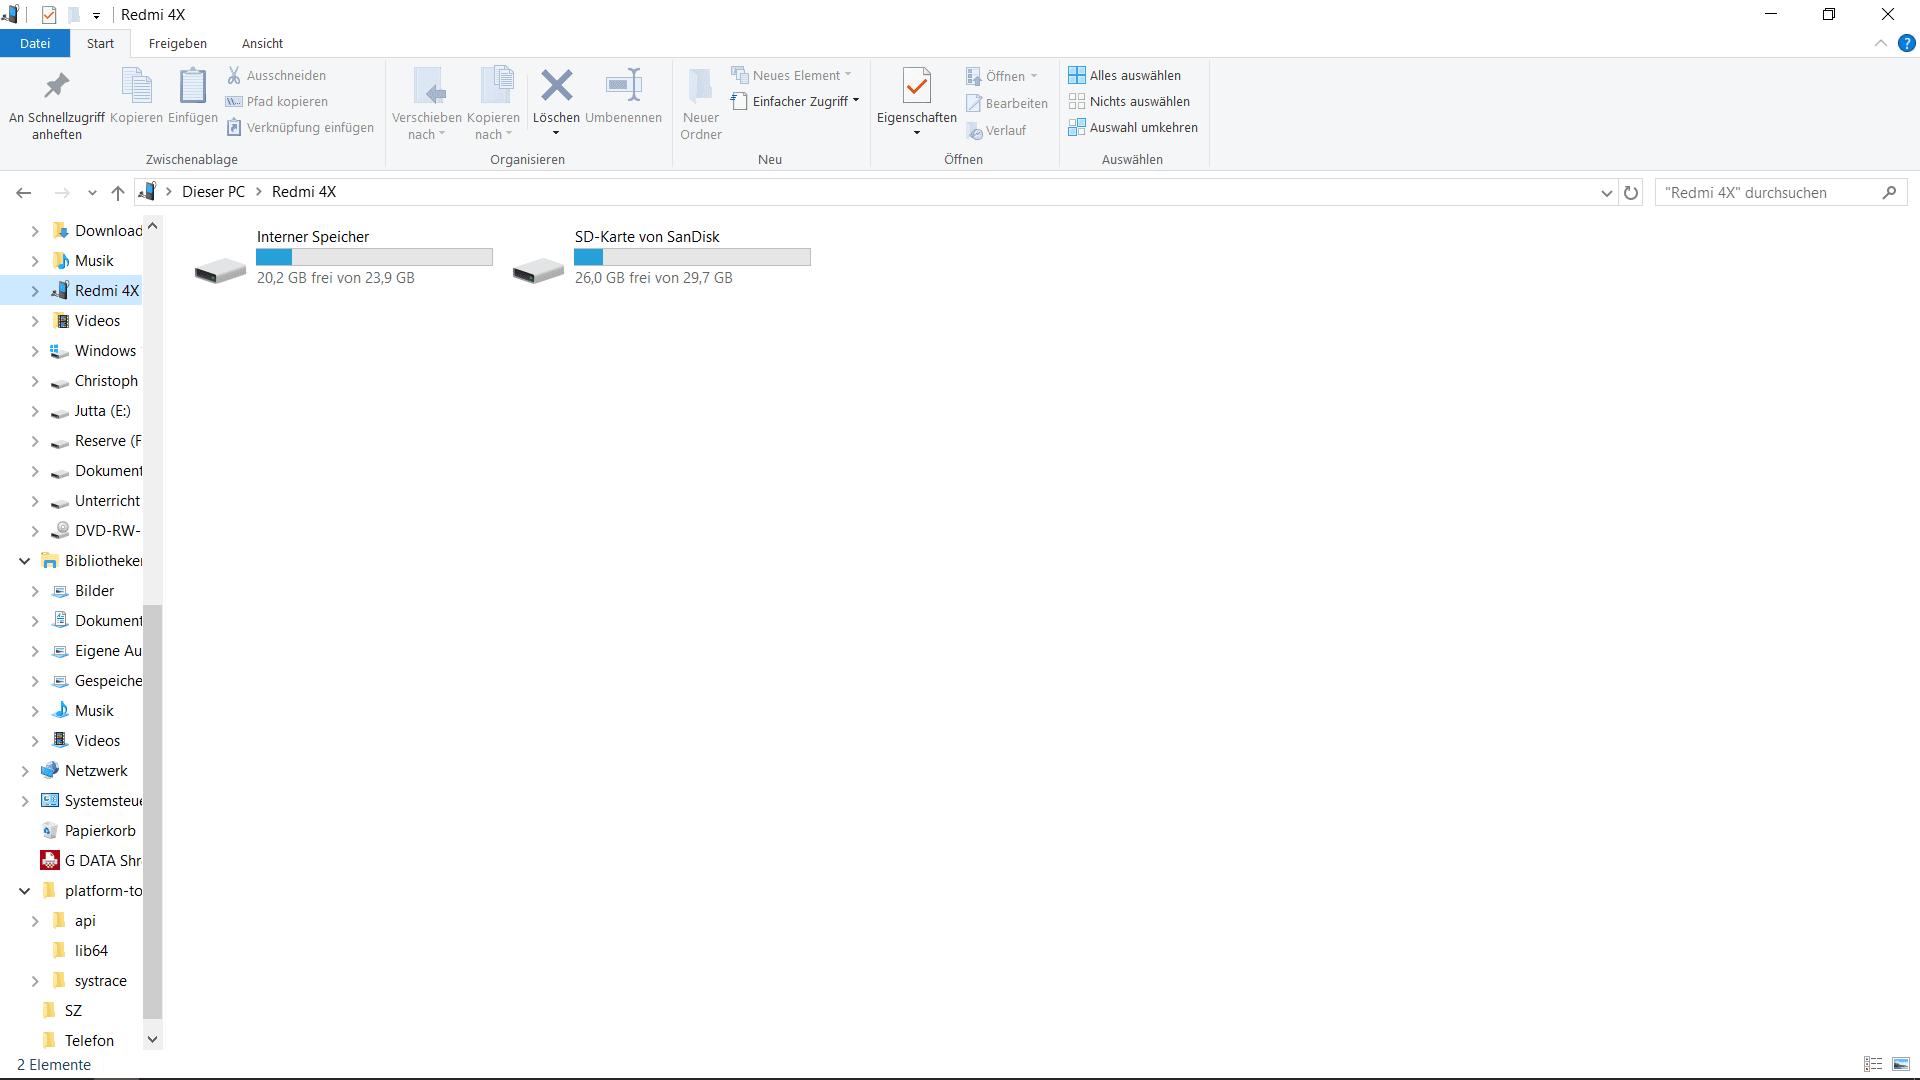Open recent locations dropdown arrow
This screenshot has width=1920, height=1080.
pyautogui.click(x=92, y=192)
